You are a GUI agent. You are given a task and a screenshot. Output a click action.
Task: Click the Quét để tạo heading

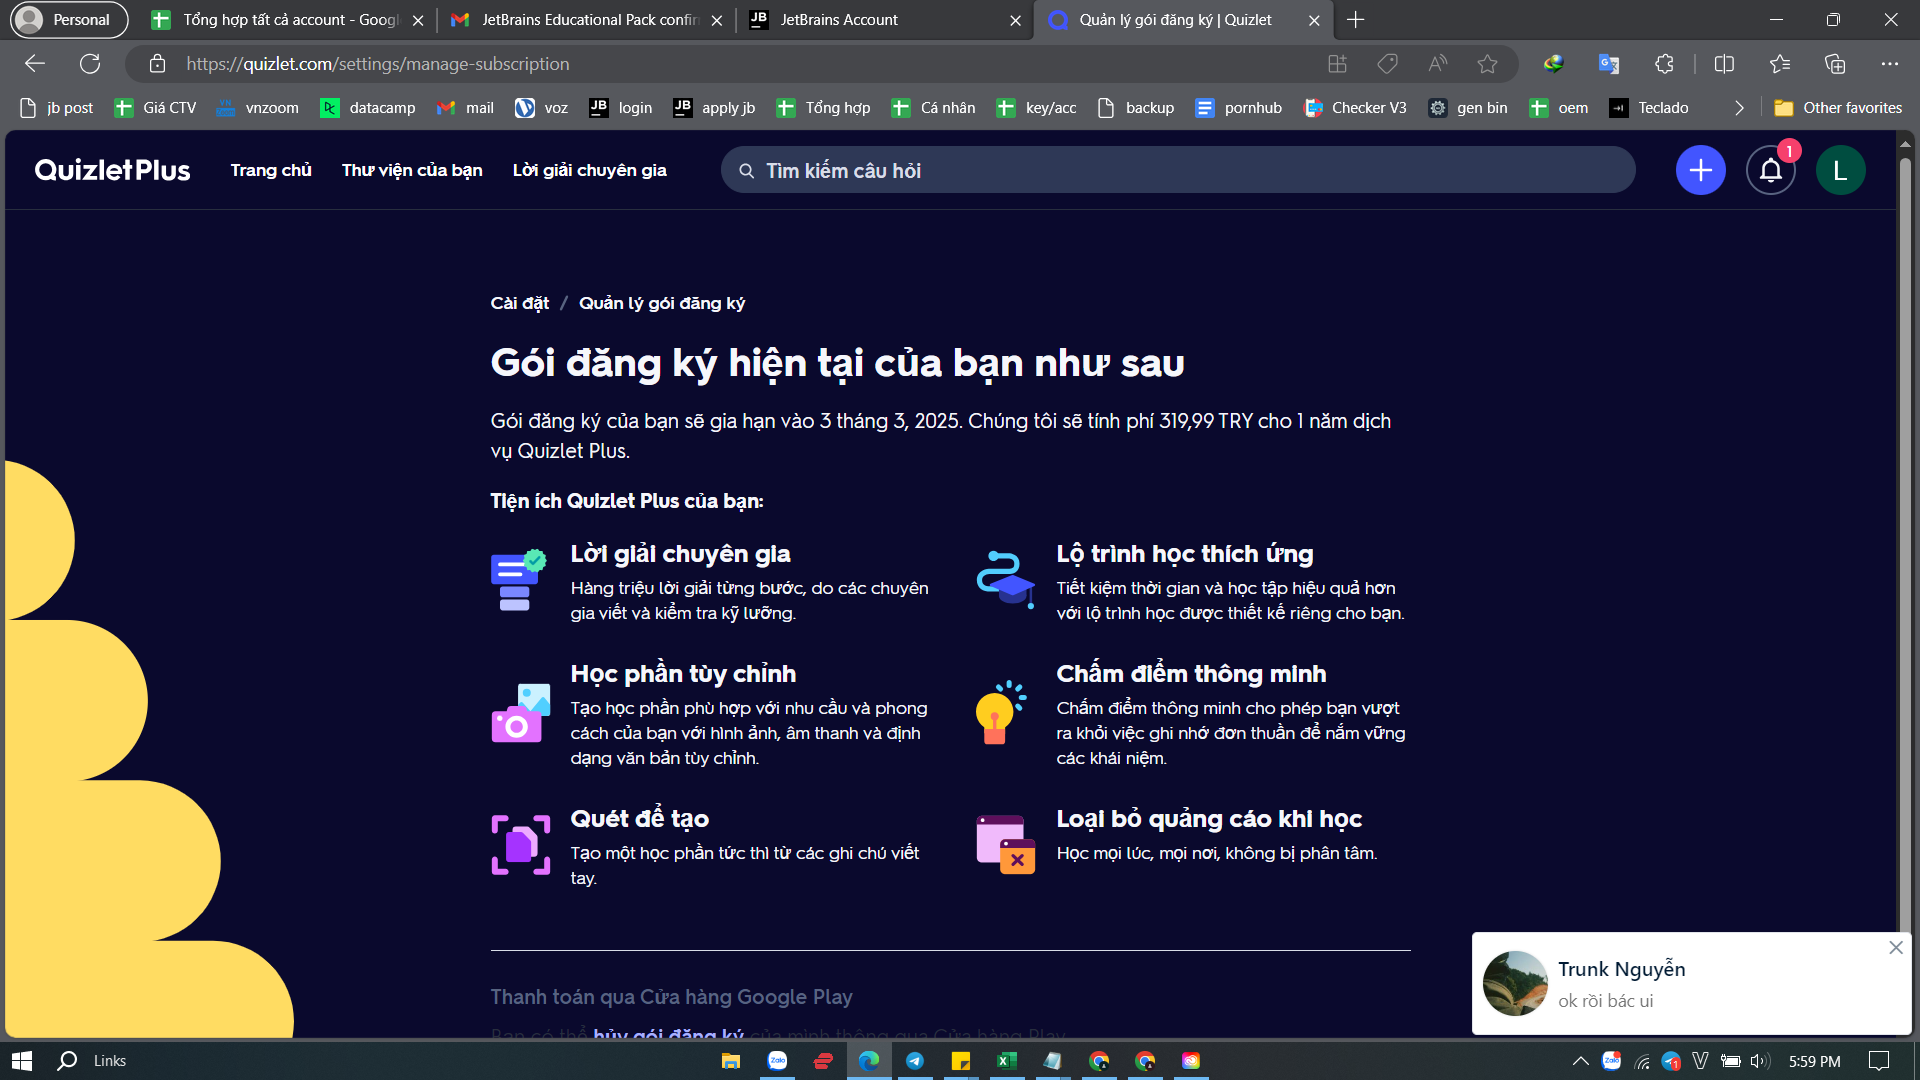[x=639, y=819]
